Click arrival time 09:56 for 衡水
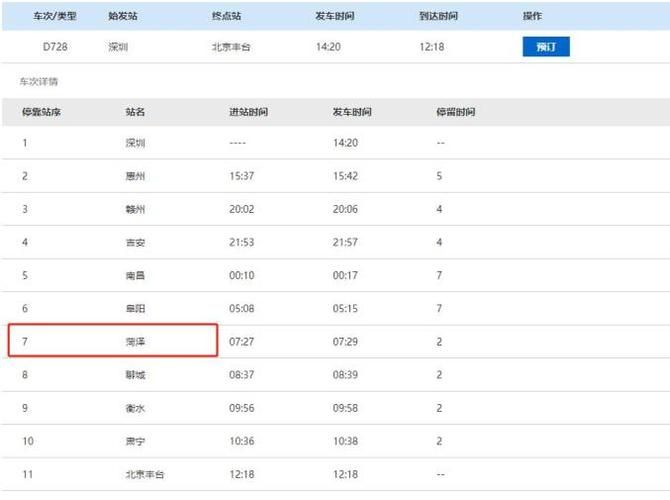670x500 pixels. [241, 408]
